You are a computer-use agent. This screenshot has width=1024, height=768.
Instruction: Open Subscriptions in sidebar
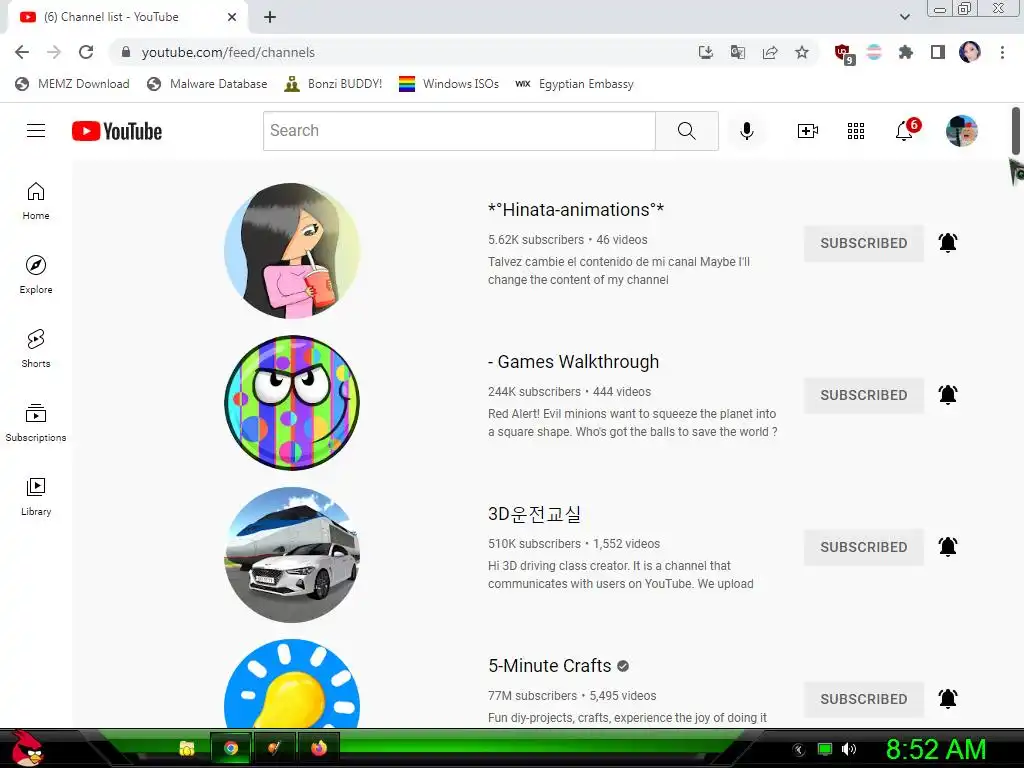[x=36, y=423]
